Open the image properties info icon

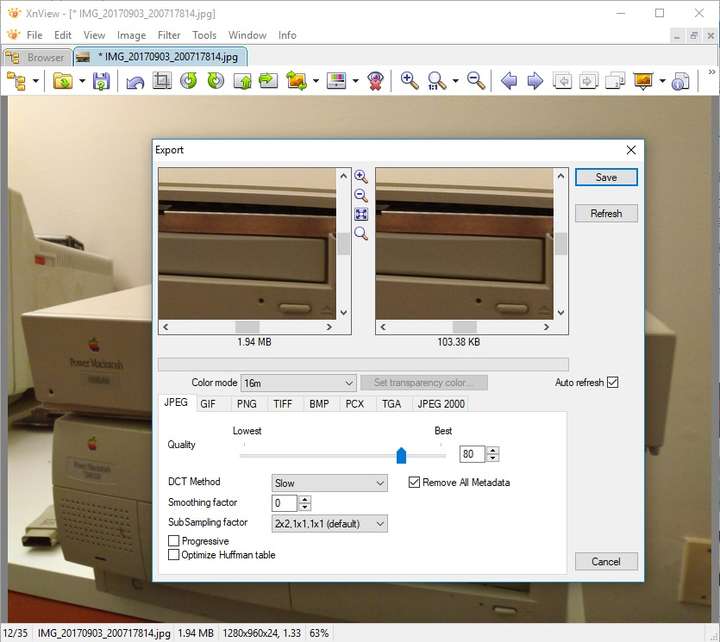[681, 81]
